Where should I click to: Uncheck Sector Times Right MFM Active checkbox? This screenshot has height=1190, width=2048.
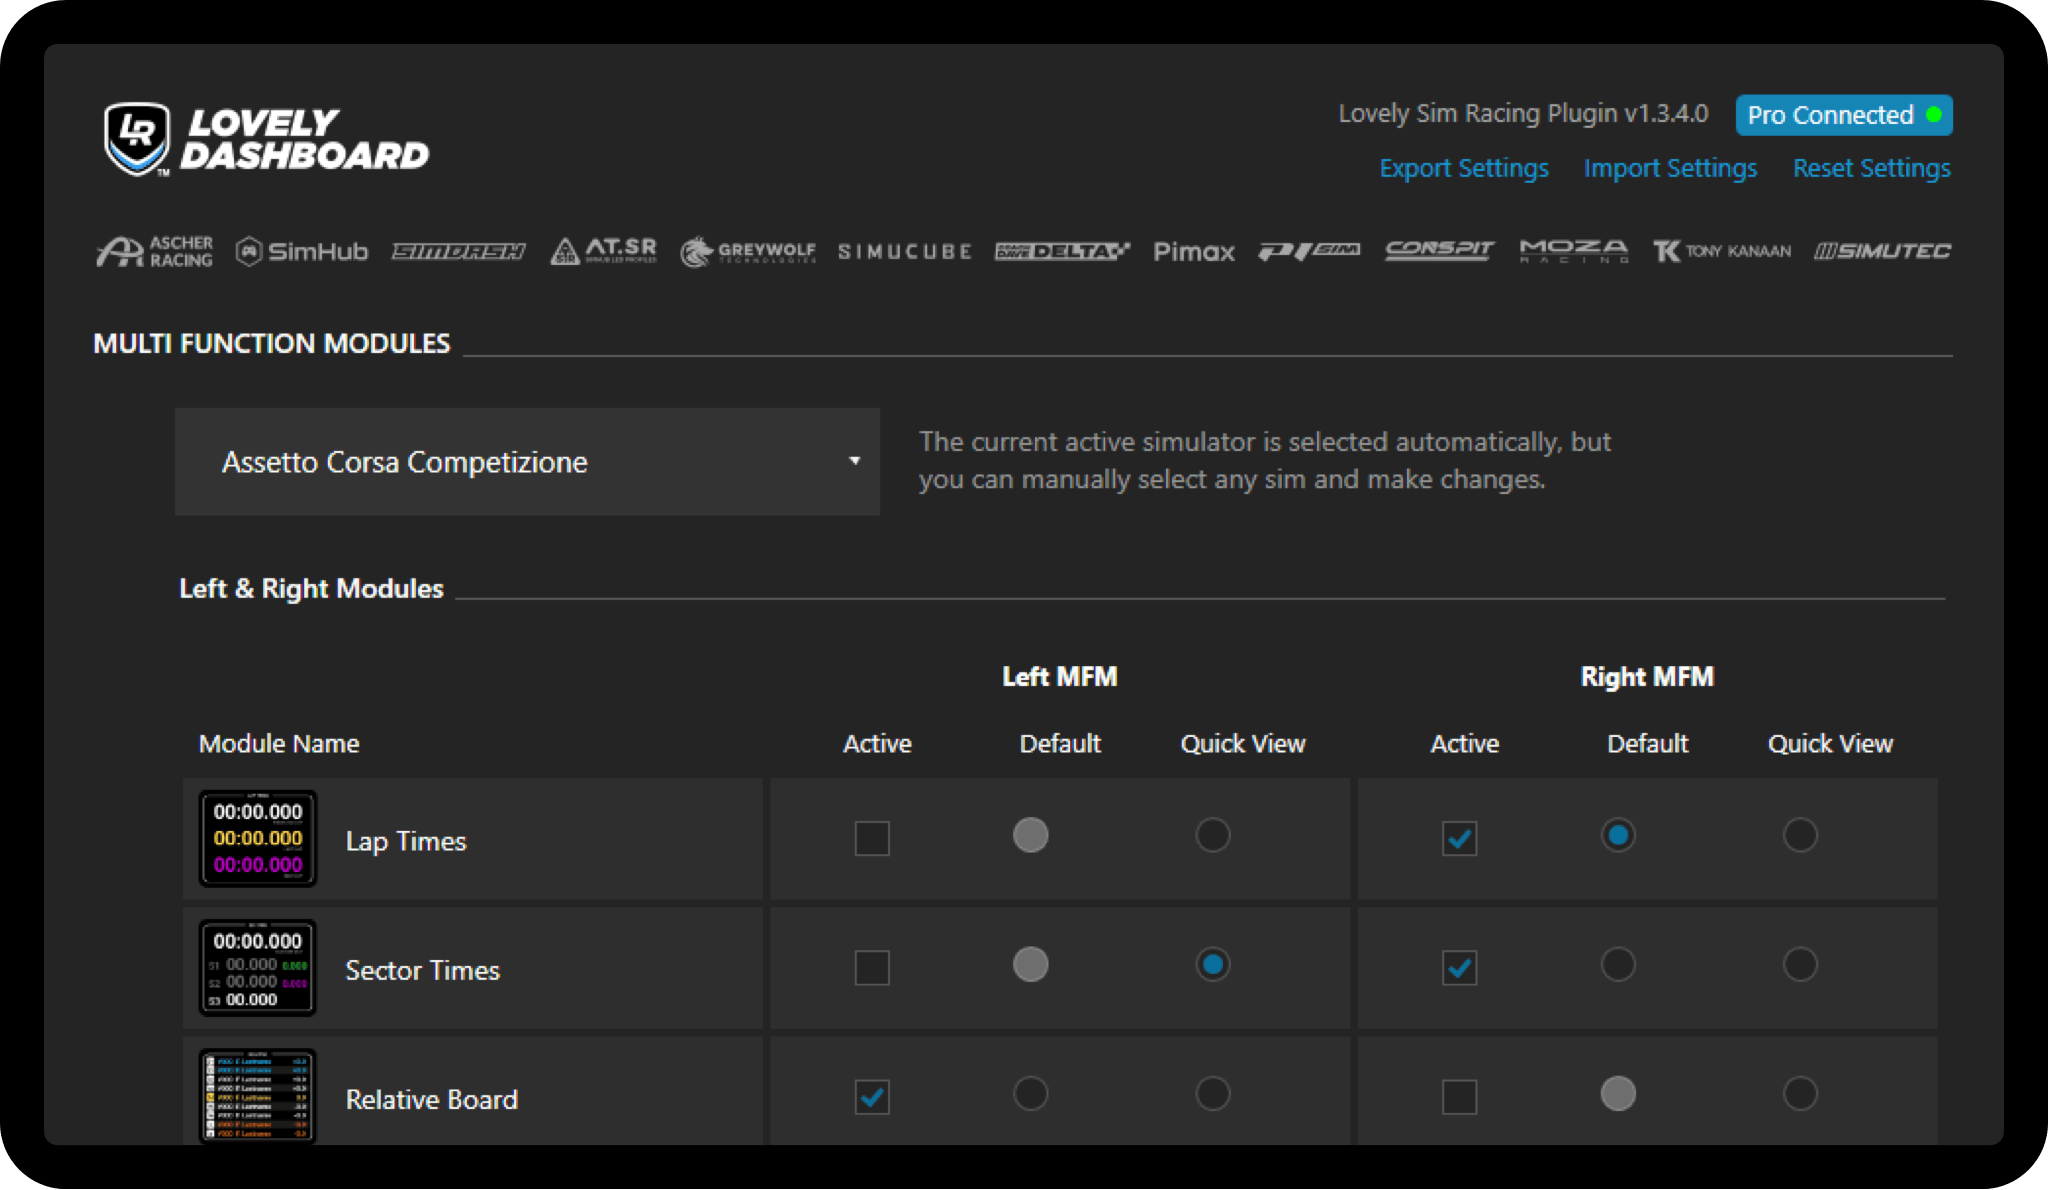(x=1459, y=967)
